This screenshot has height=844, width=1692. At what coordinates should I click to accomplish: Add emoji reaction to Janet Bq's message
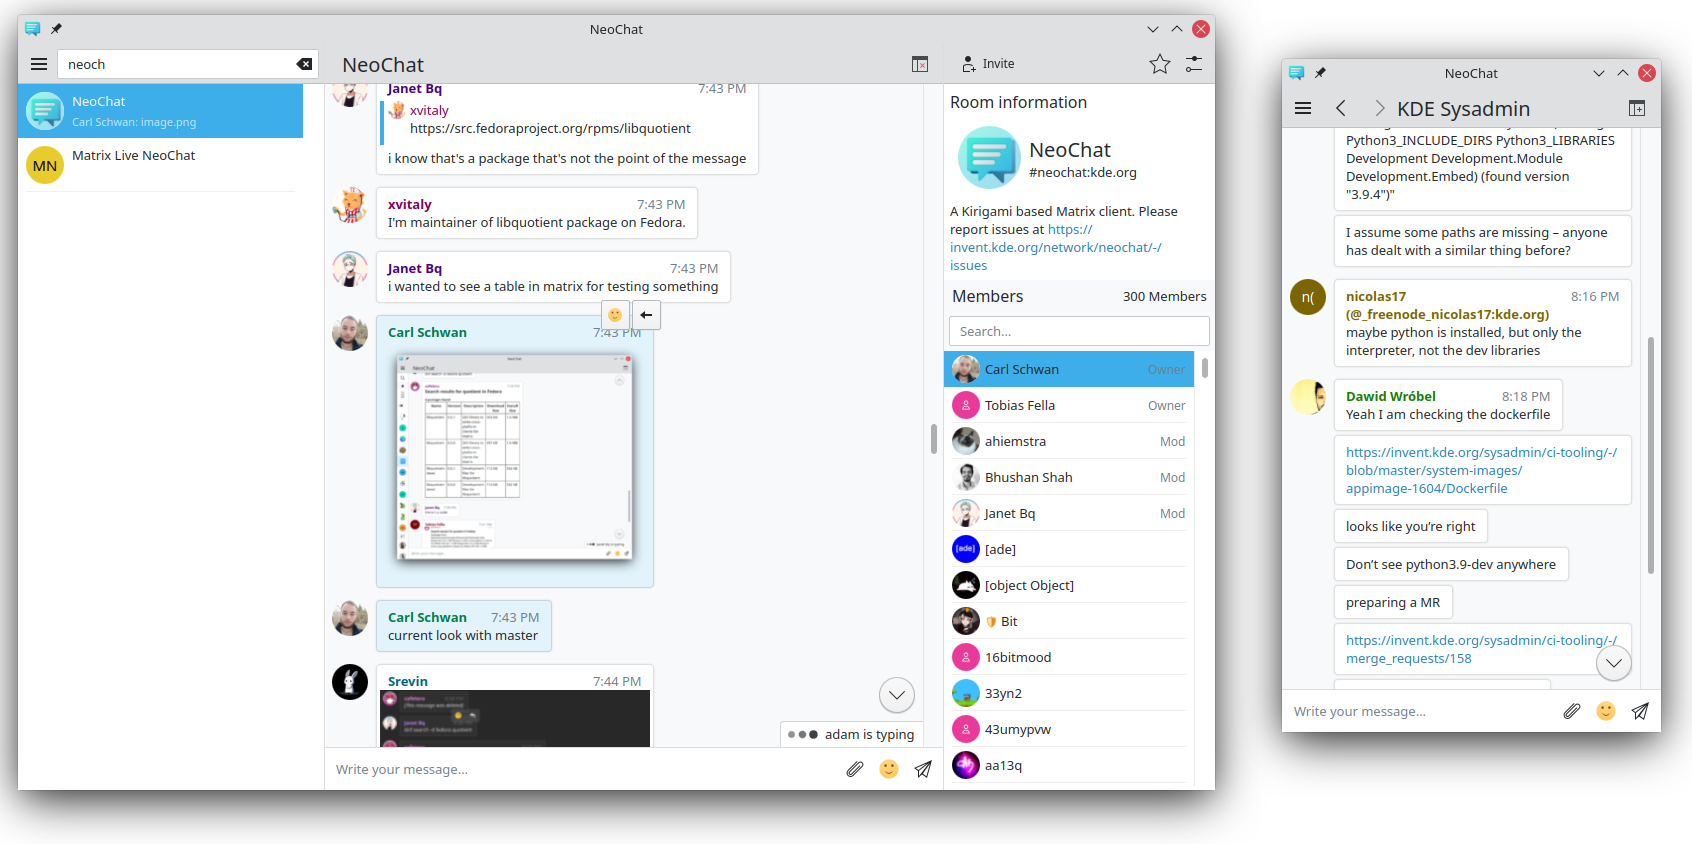coord(615,315)
